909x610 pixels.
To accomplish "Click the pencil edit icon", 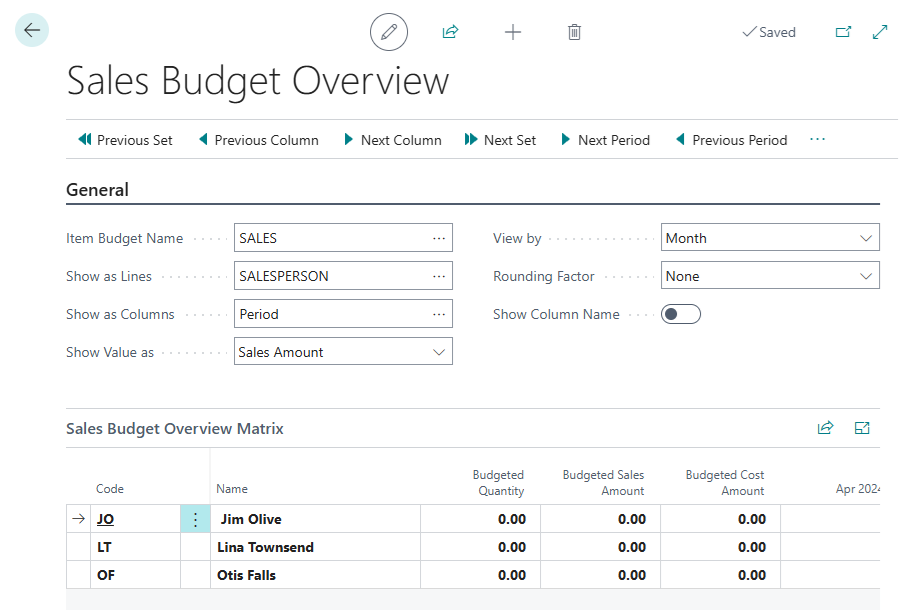I will click(389, 32).
